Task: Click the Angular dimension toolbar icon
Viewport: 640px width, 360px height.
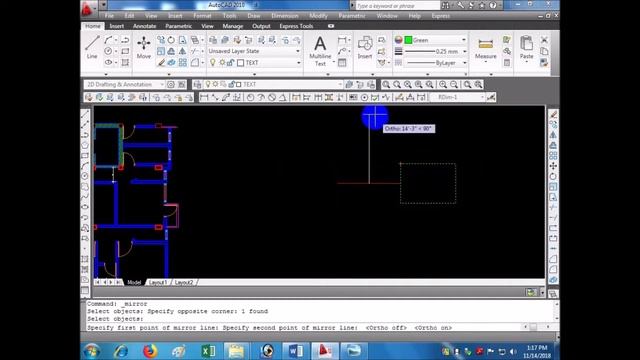Action: [282, 97]
